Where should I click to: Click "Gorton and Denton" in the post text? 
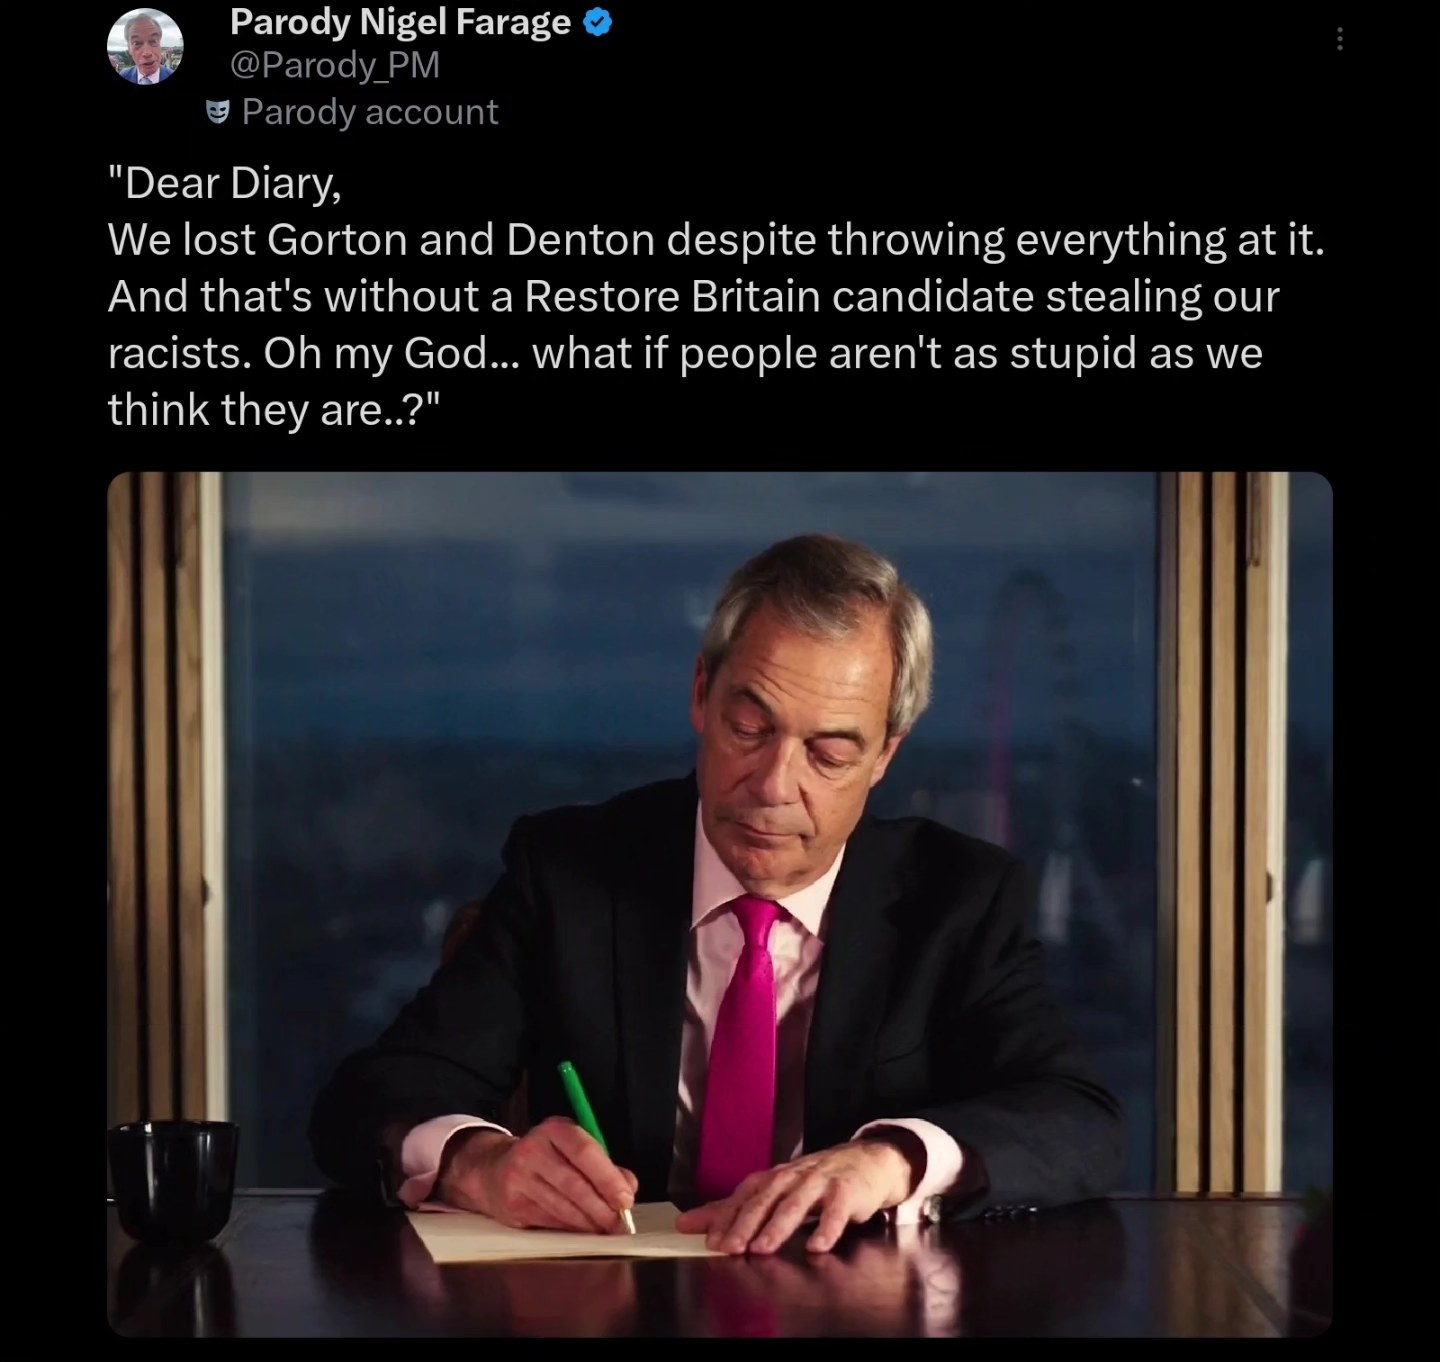coord(460,240)
